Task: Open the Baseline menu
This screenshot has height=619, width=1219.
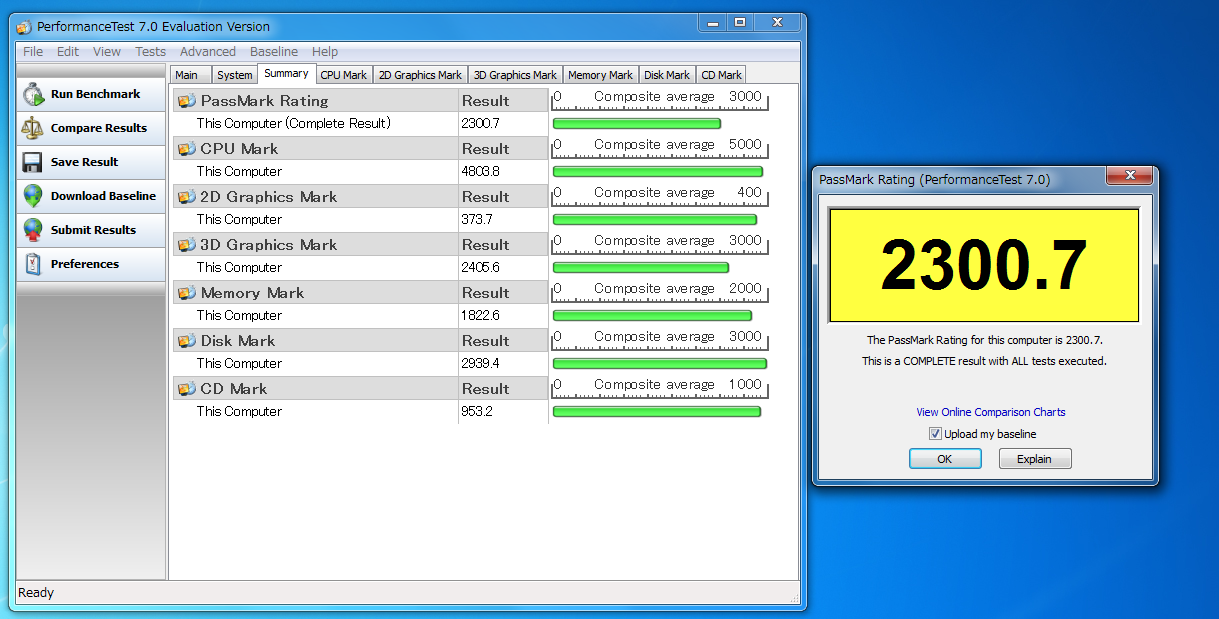Action: point(274,52)
